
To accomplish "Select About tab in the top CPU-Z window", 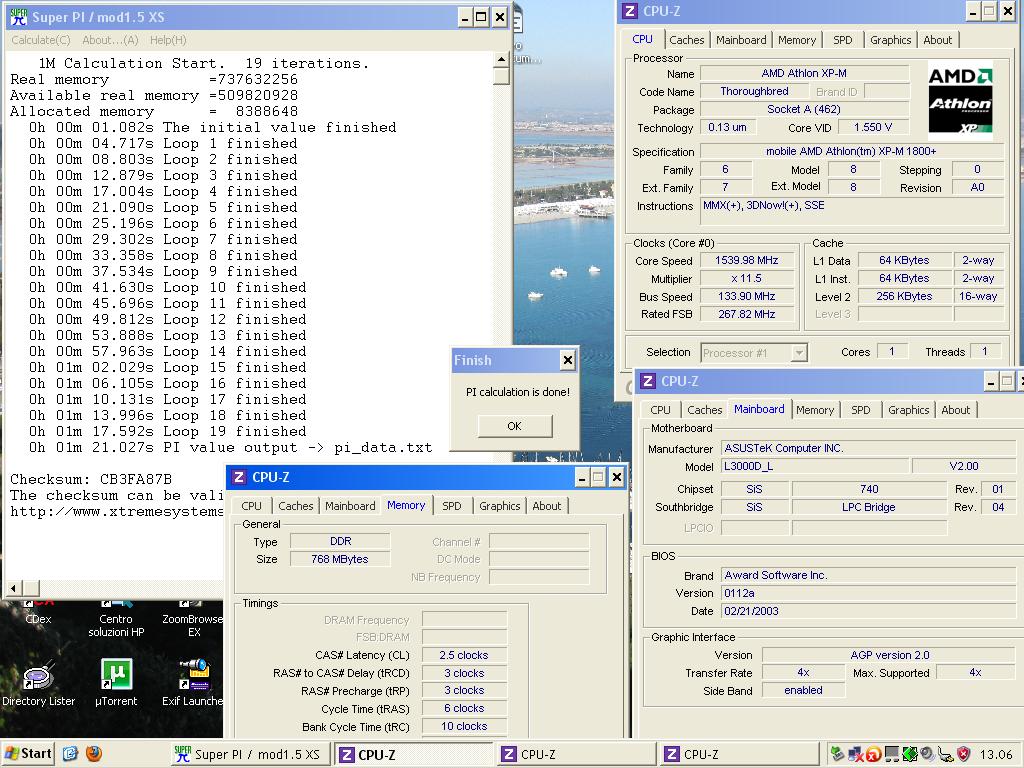I will 937,40.
